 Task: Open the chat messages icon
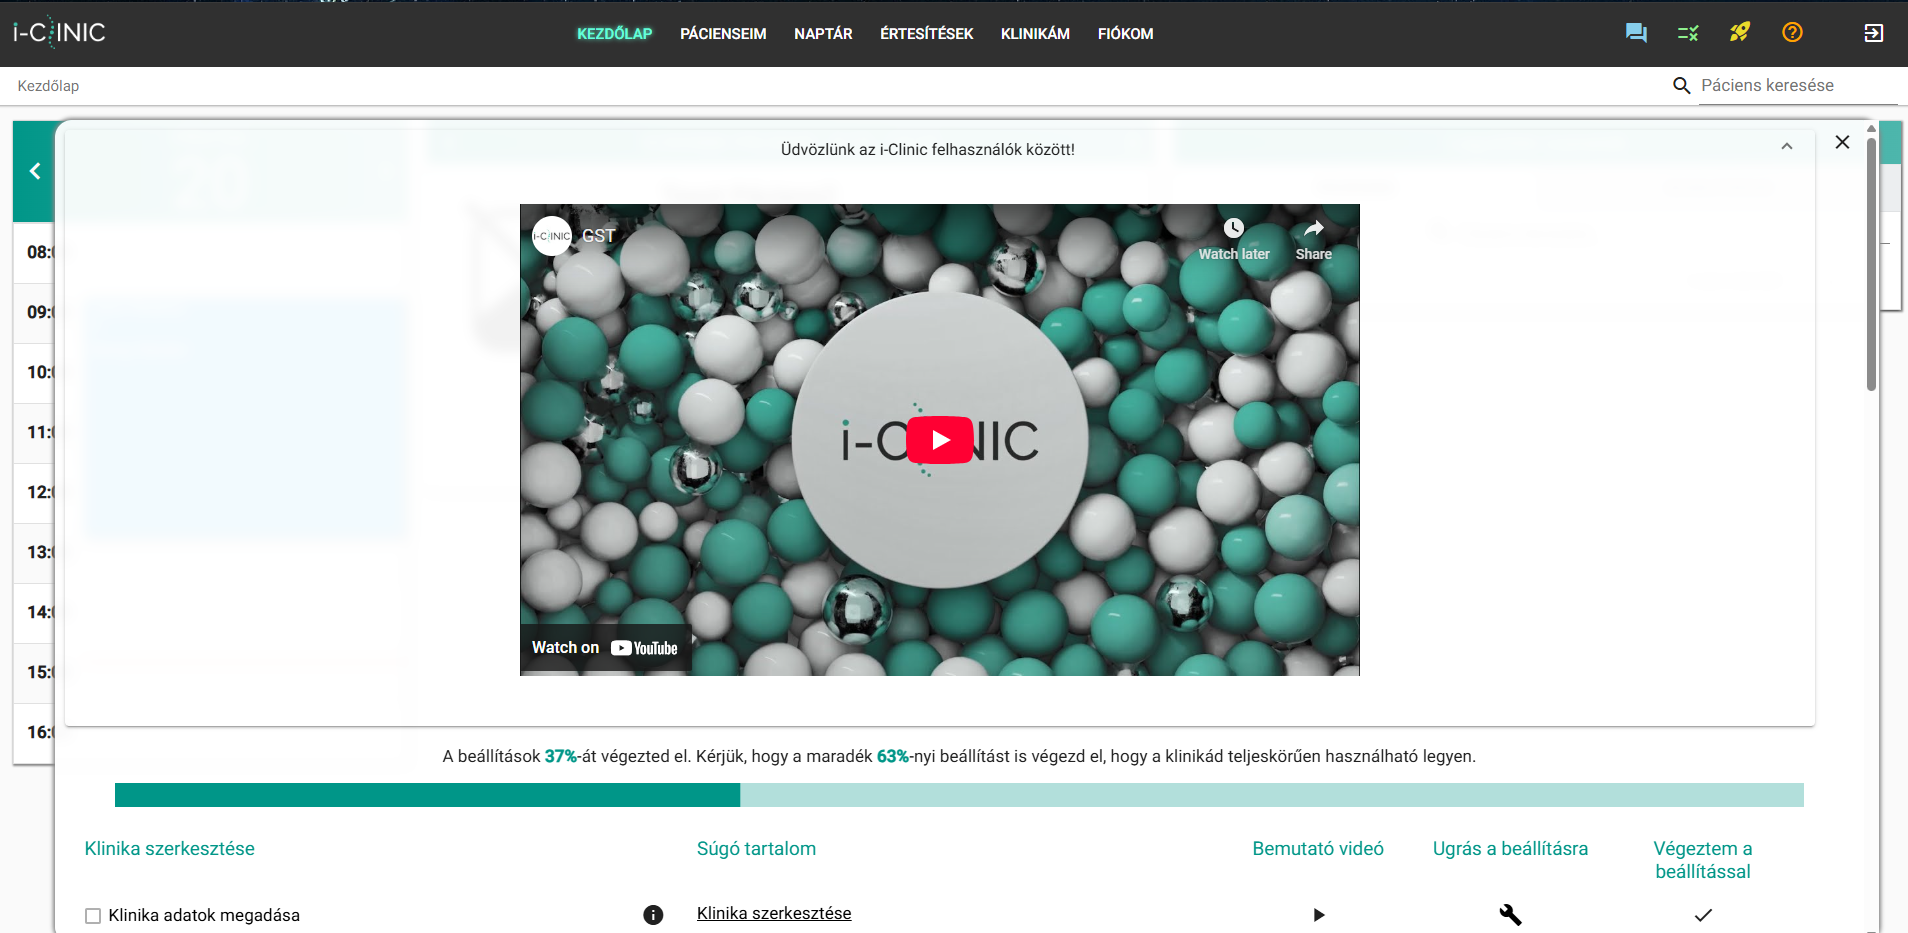pyautogui.click(x=1636, y=33)
